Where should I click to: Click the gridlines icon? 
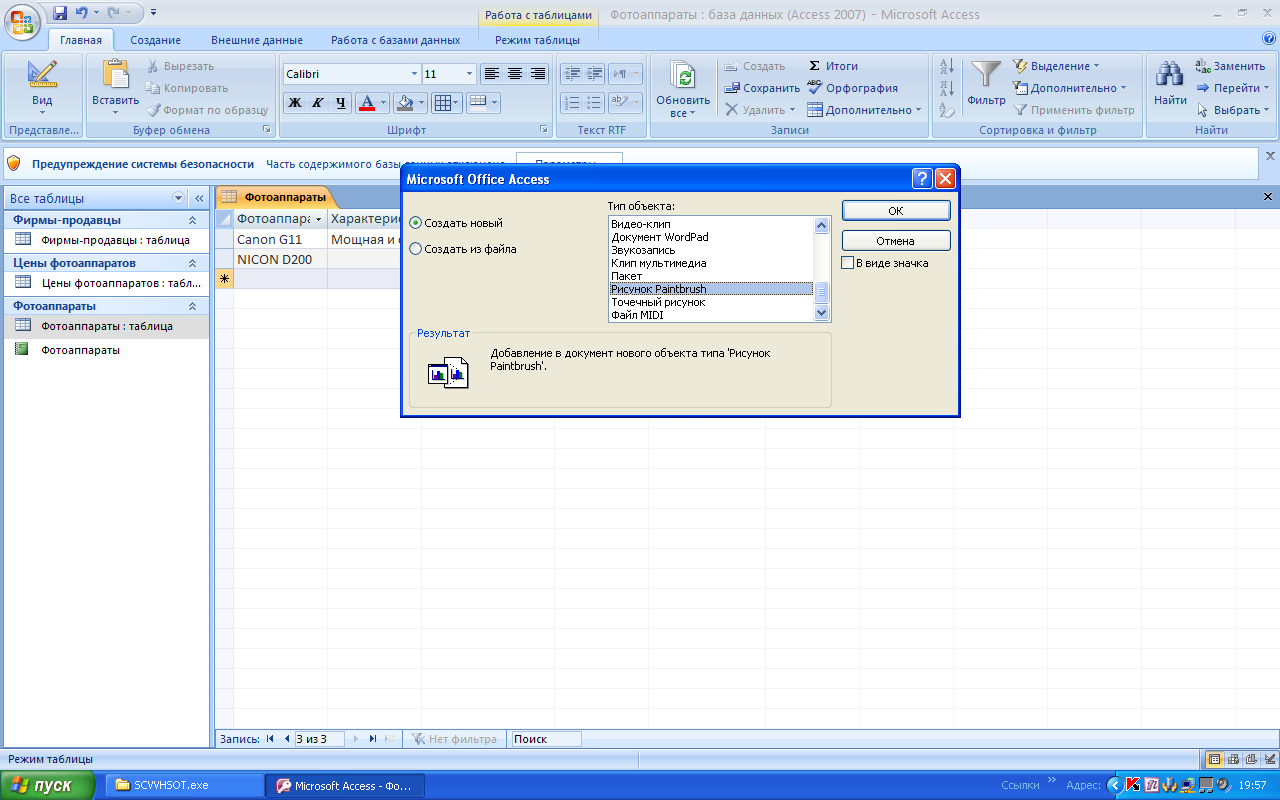441,102
